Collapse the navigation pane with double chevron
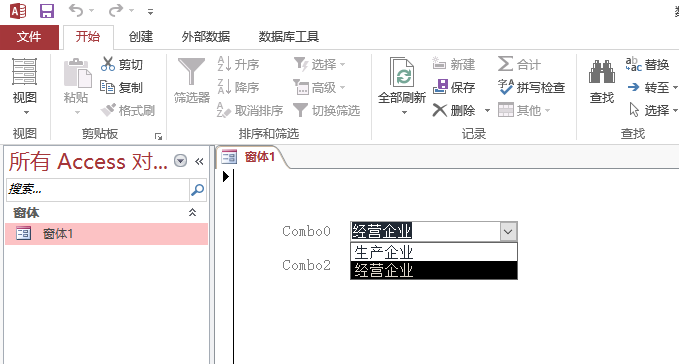 pyautogui.click(x=199, y=161)
